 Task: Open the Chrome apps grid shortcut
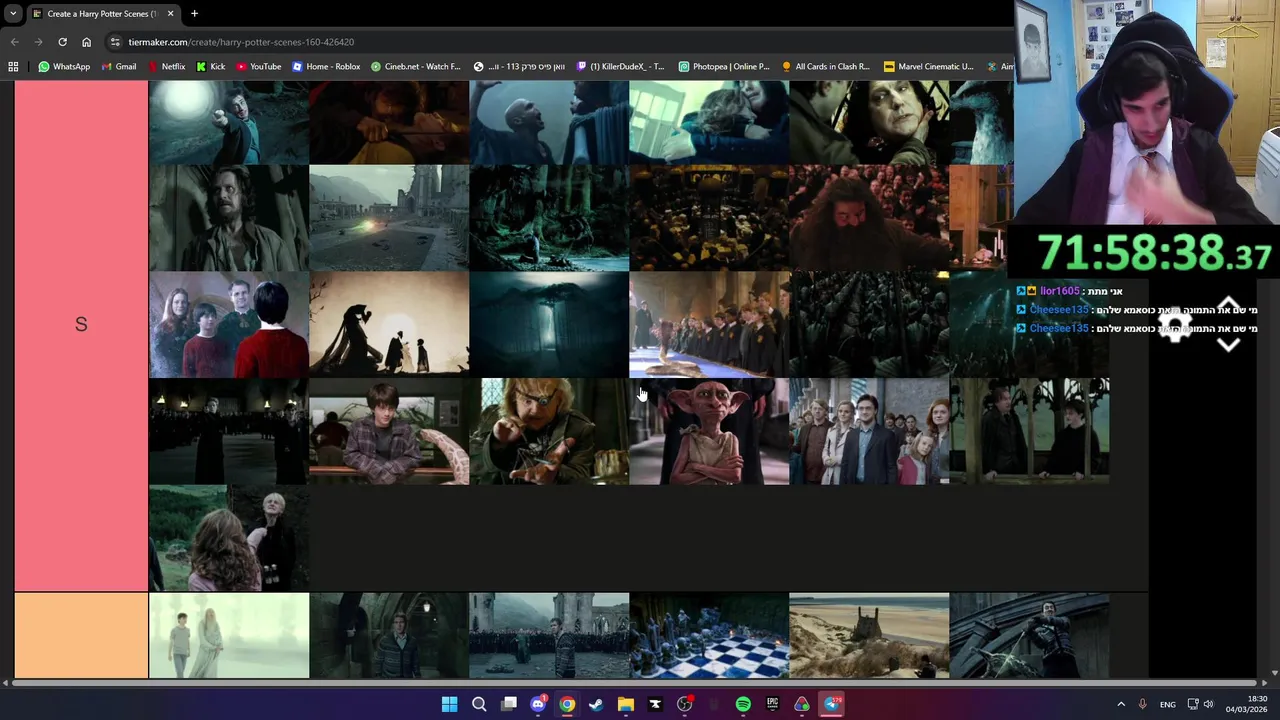click(x=13, y=67)
